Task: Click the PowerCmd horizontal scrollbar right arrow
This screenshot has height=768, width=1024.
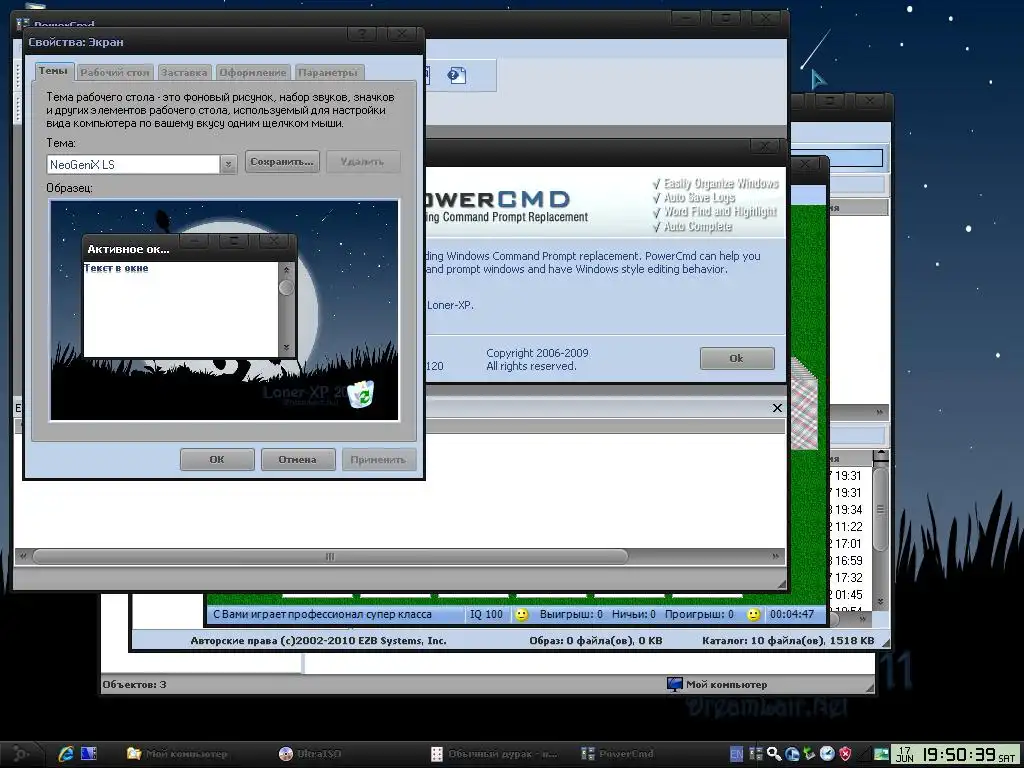Action: point(775,556)
